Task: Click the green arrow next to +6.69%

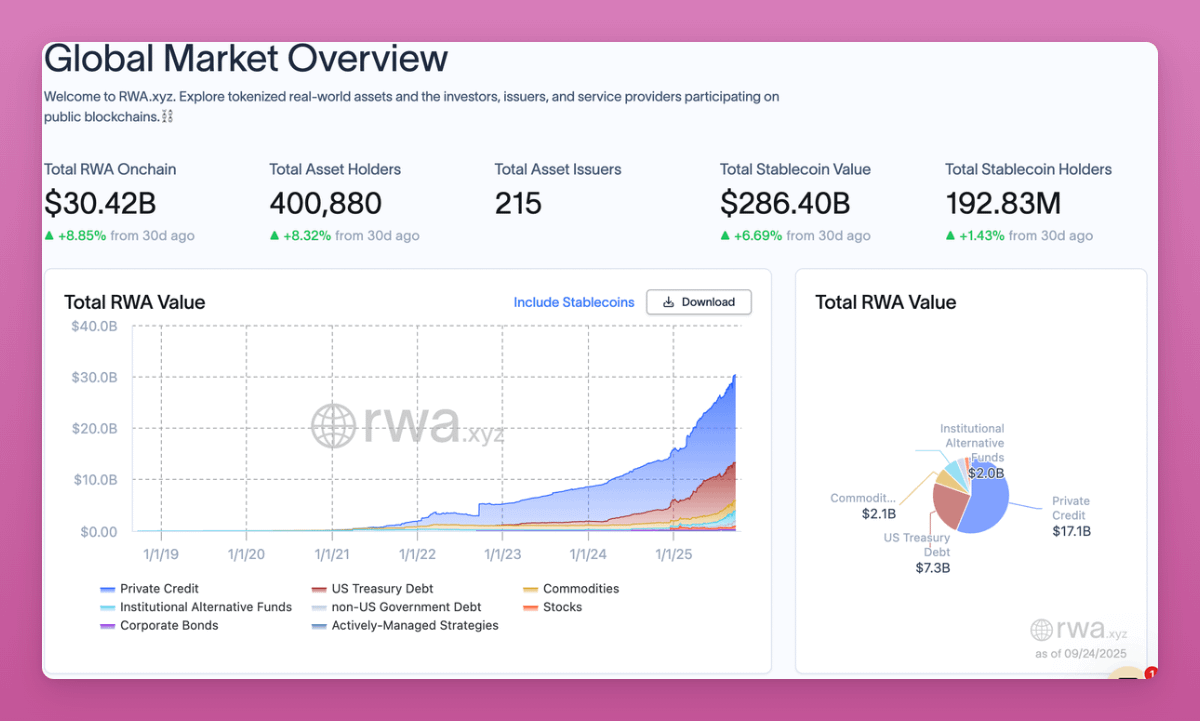Action: point(725,235)
